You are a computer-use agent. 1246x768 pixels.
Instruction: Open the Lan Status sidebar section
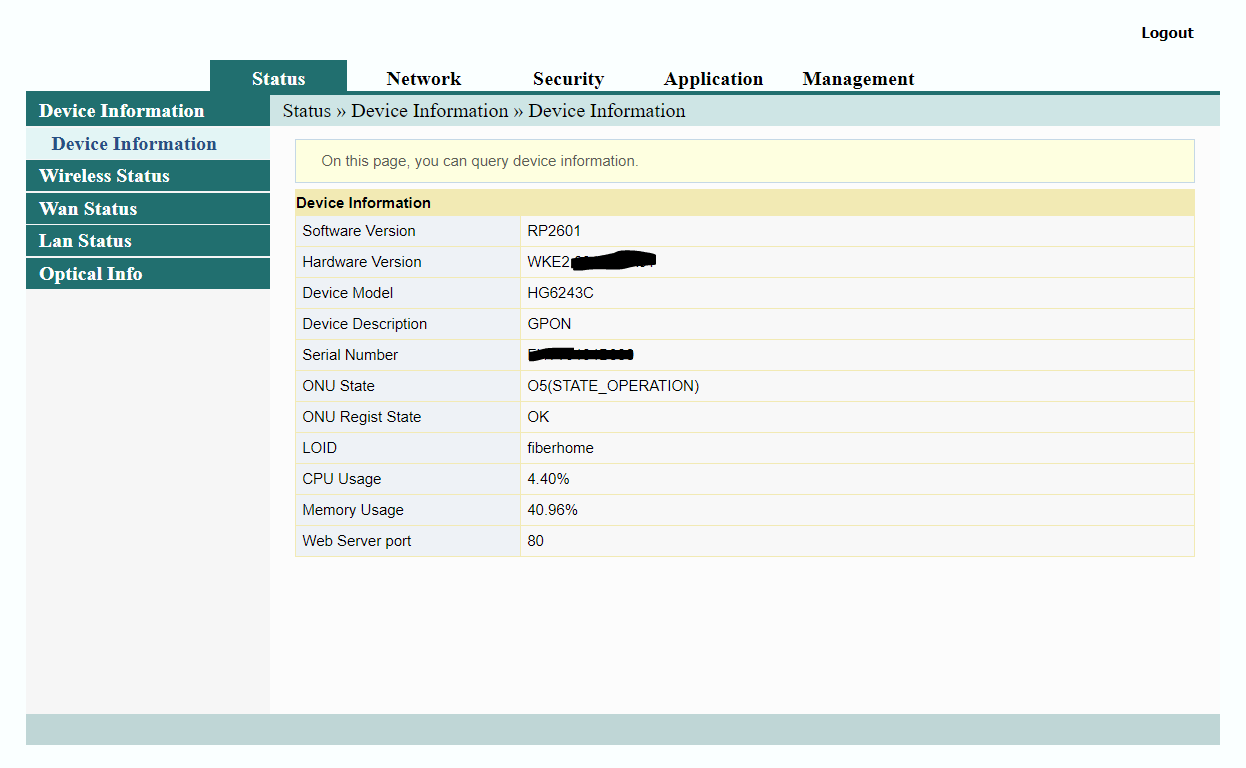[x=85, y=240]
